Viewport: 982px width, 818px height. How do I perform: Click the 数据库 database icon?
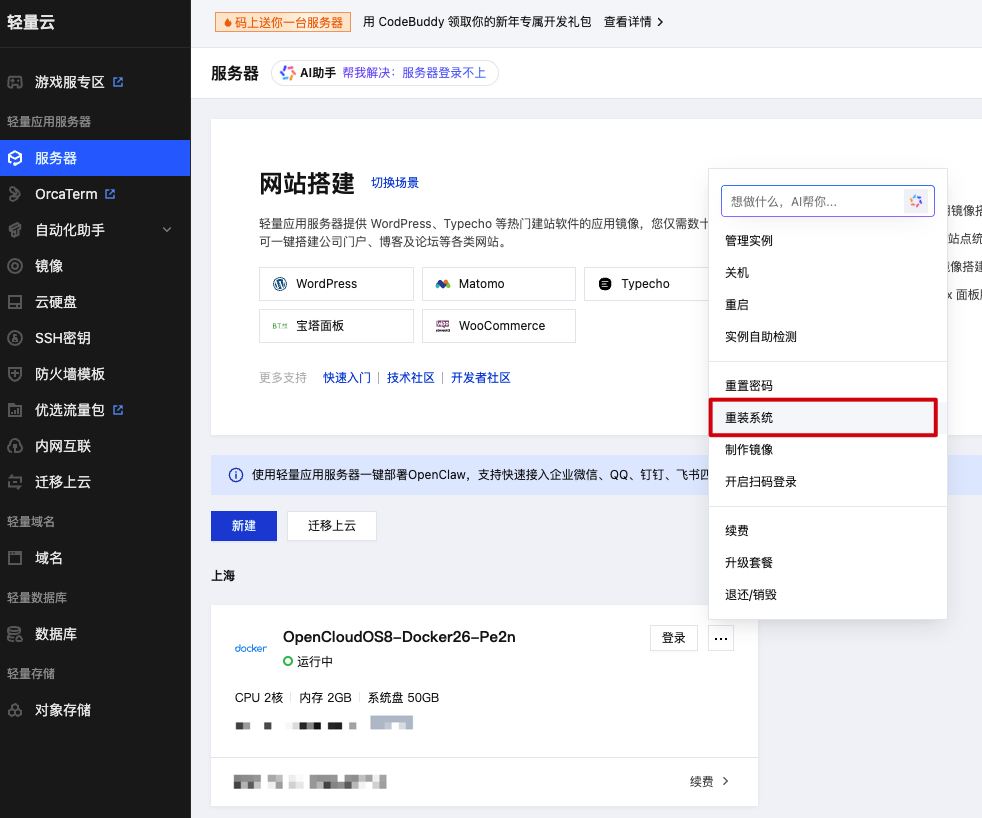[15, 634]
